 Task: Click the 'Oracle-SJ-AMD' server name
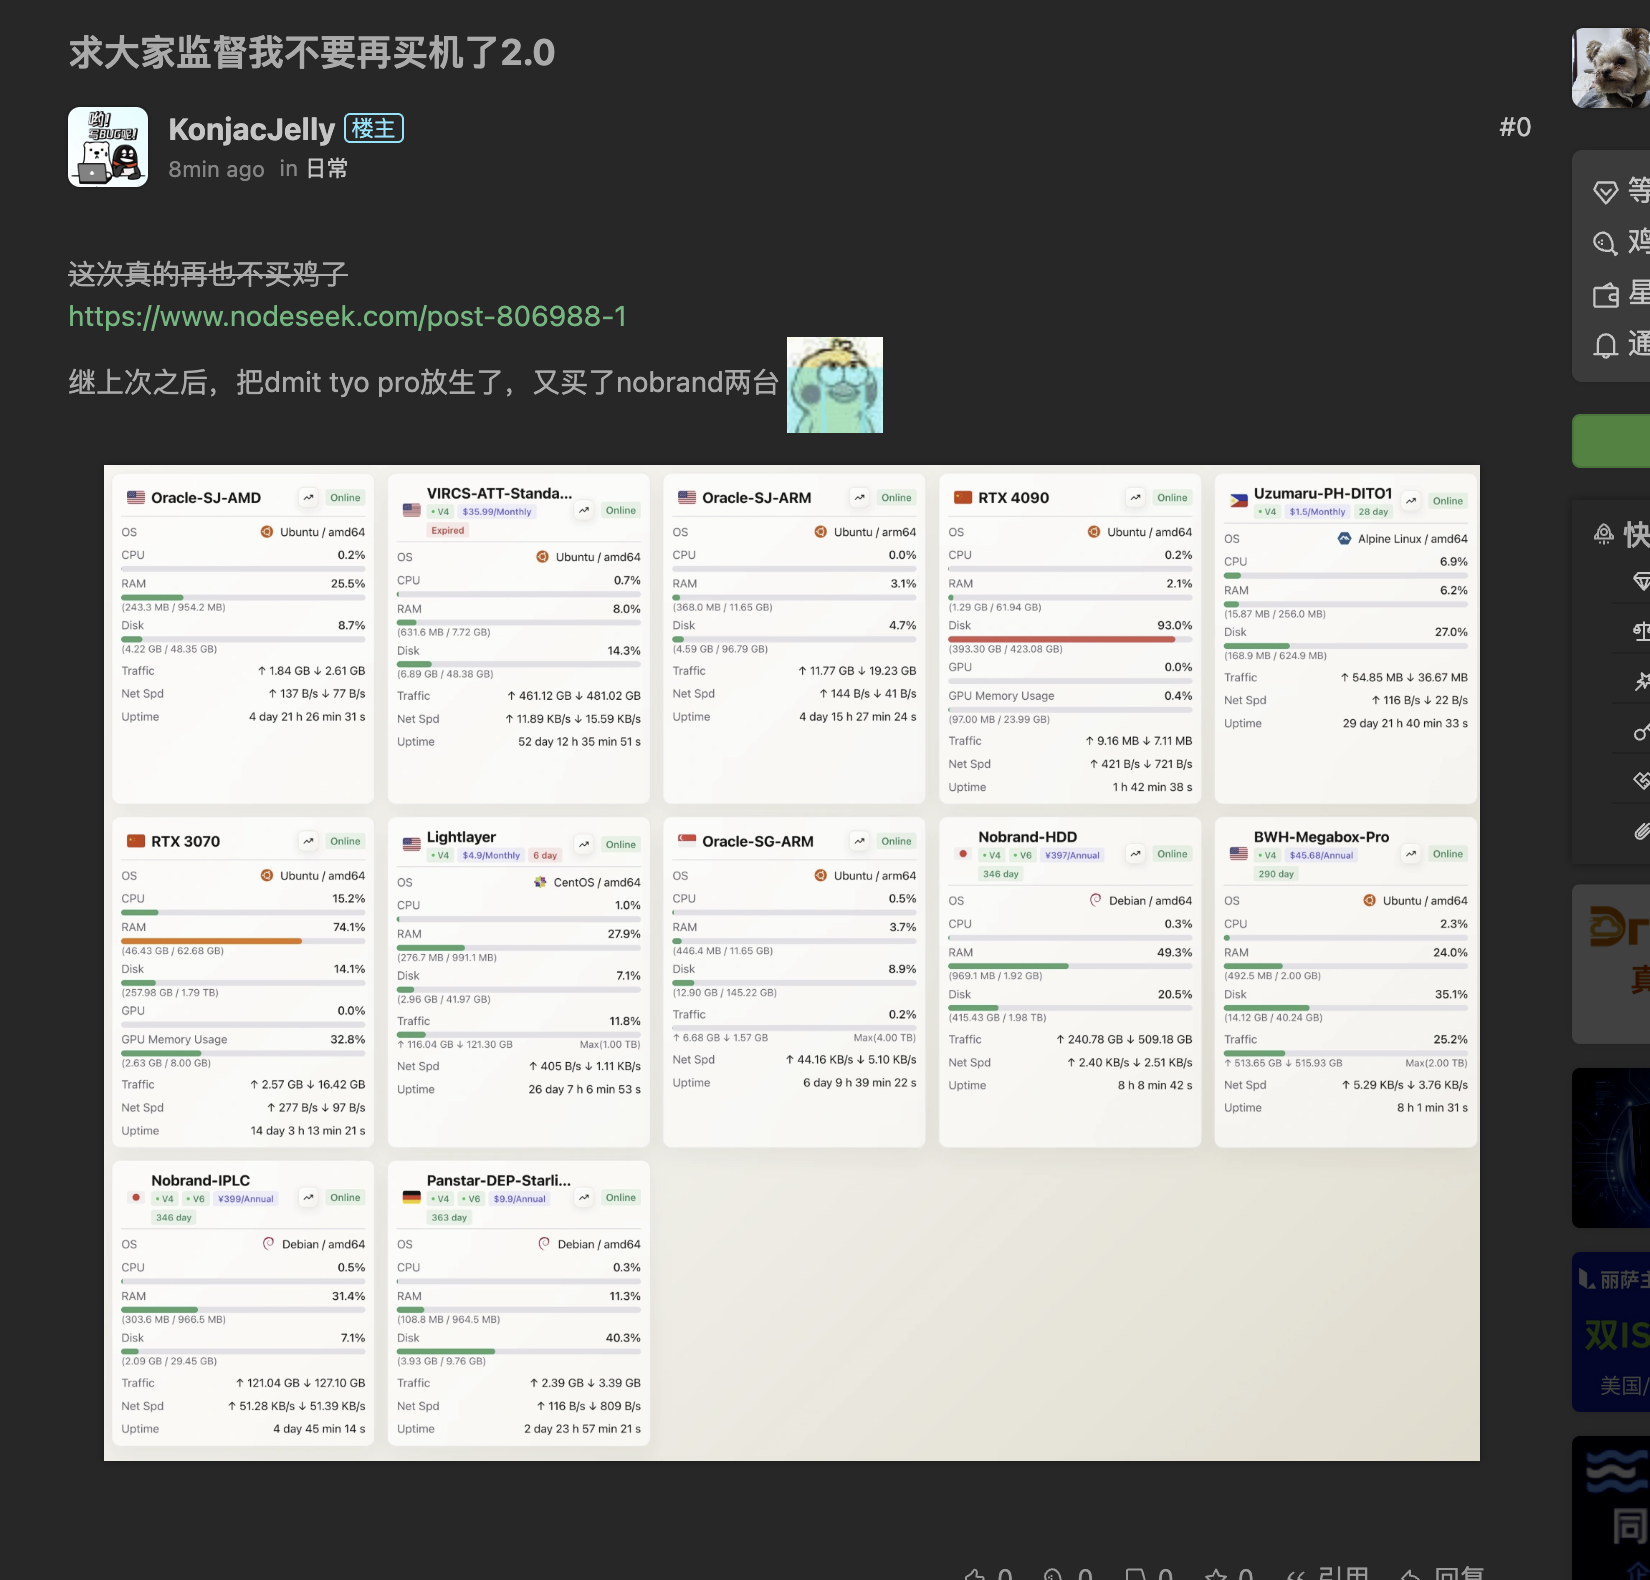pyautogui.click(x=206, y=498)
